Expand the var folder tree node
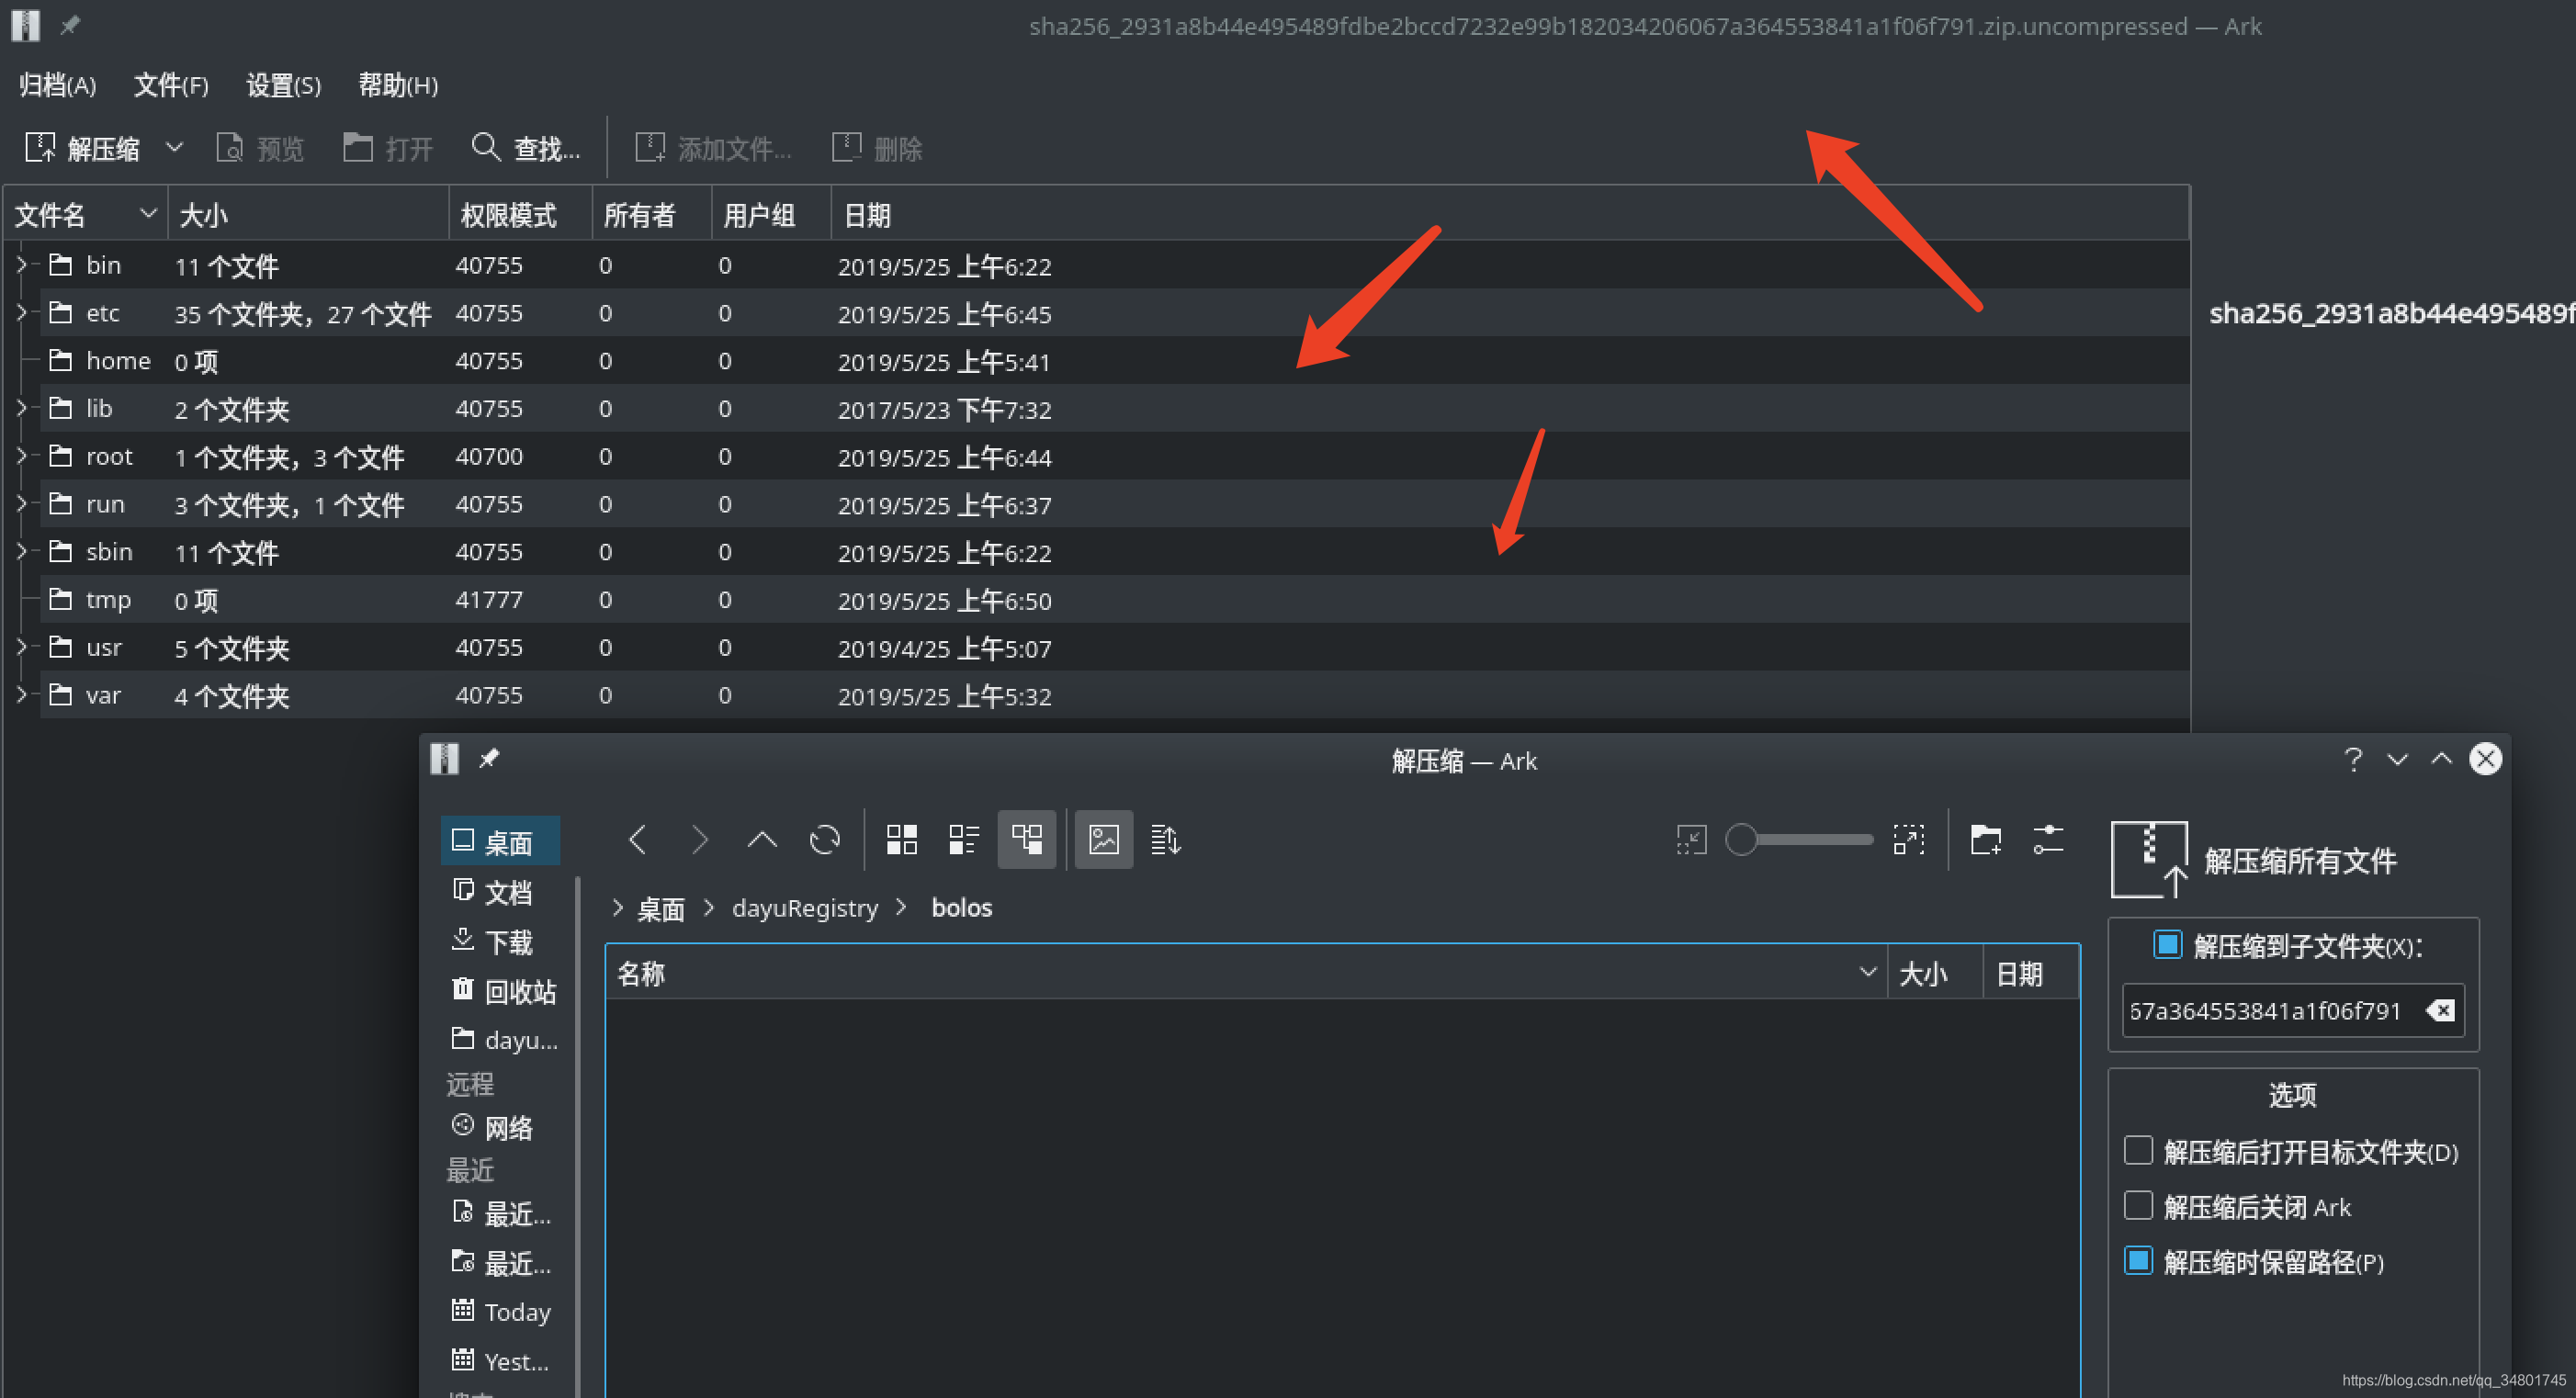The image size is (2576, 1398). pyautogui.click(x=21, y=695)
